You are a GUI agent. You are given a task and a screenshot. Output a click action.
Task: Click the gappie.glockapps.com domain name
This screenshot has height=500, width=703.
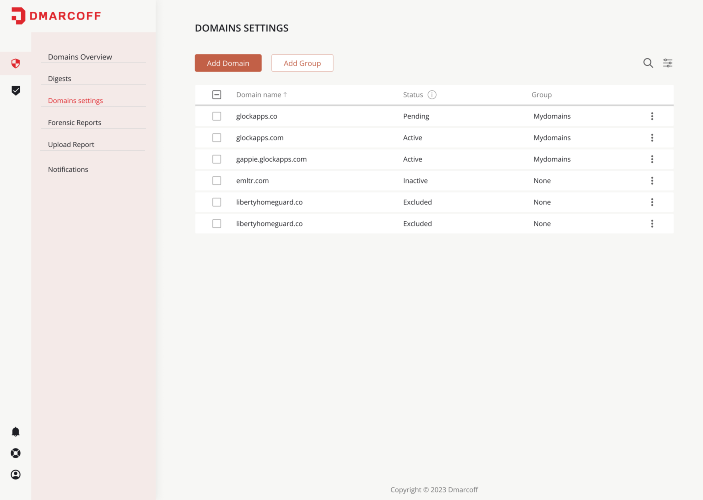[271, 159]
